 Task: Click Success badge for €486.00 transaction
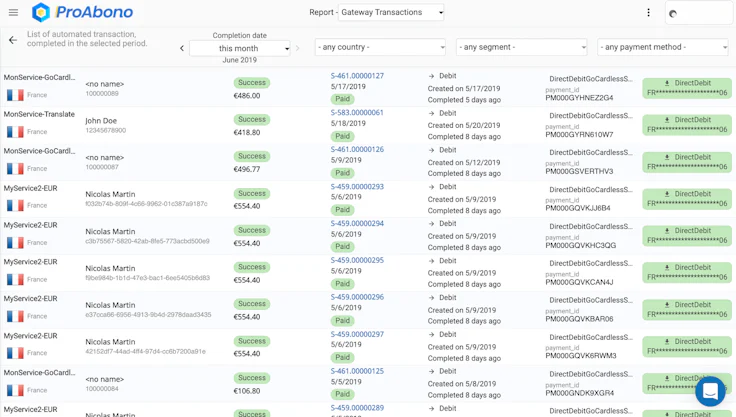[252, 83]
